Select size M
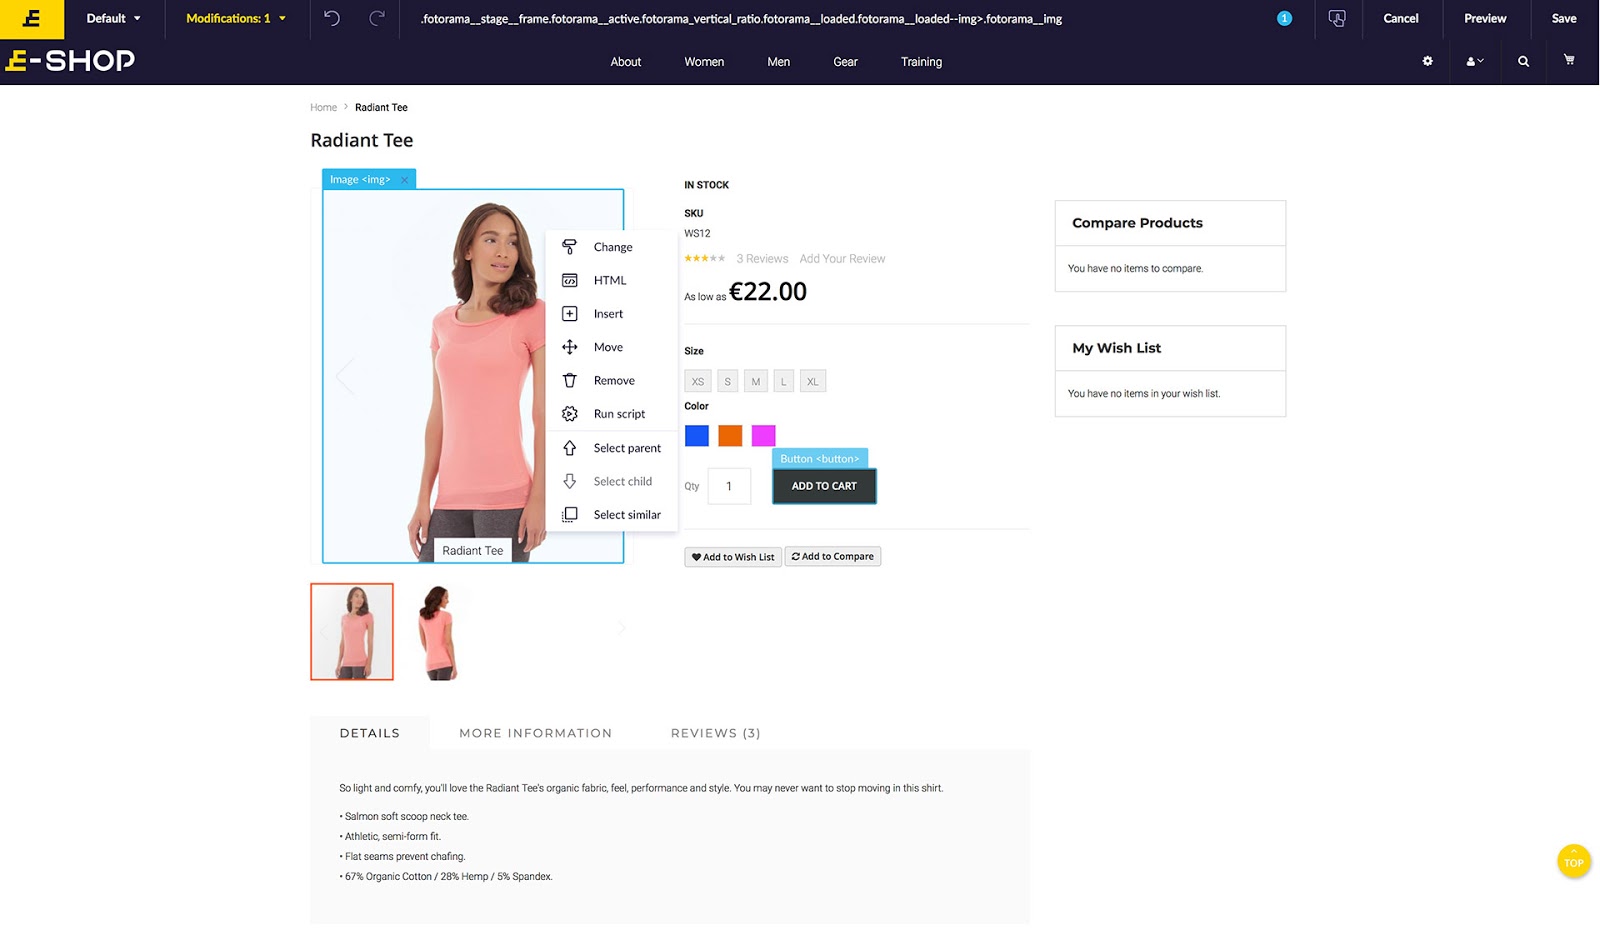Viewport: 1600px width, 945px height. click(756, 381)
